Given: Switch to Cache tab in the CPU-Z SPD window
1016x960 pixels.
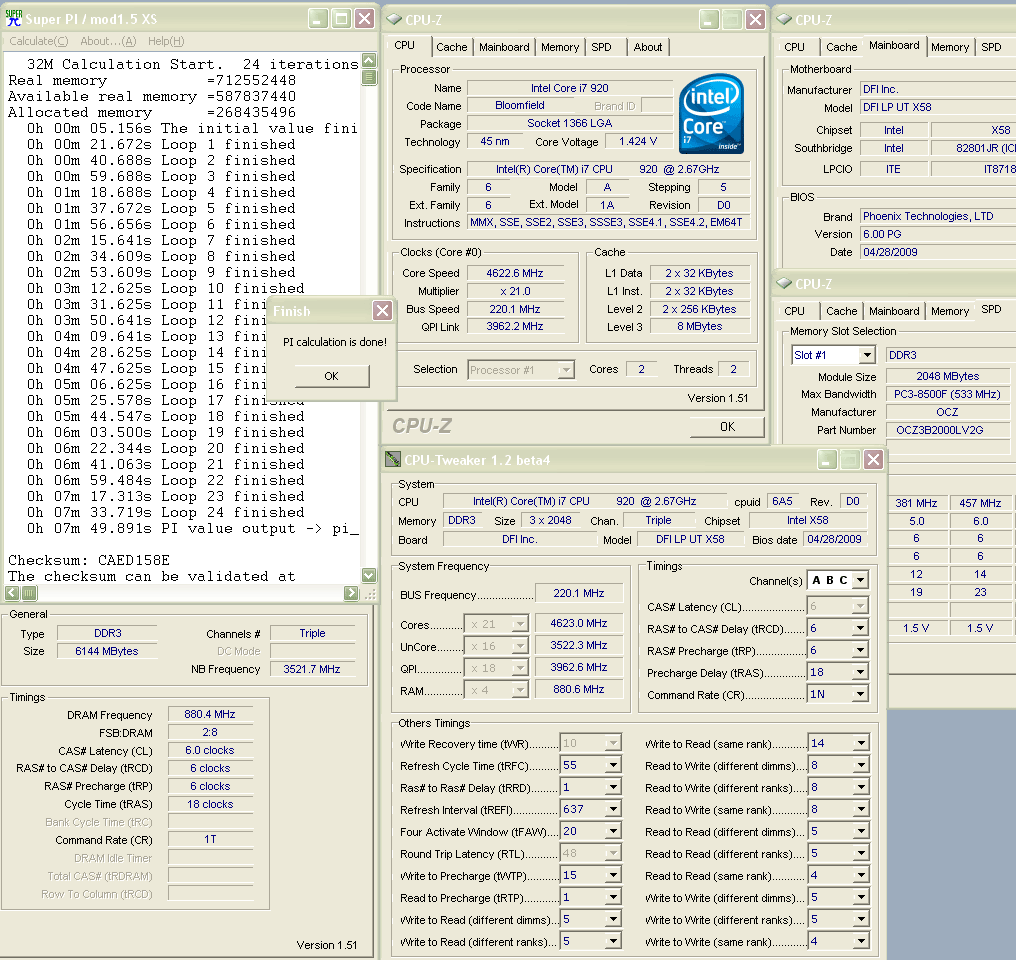Looking at the screenshot, I should [842, 311].
